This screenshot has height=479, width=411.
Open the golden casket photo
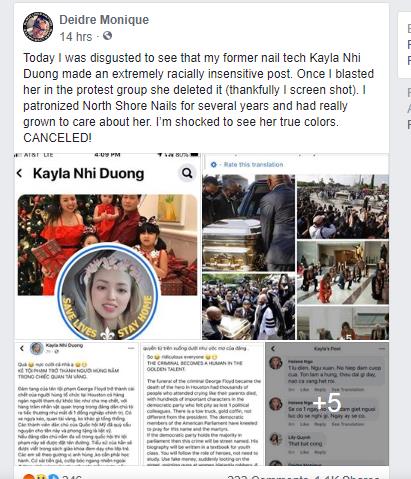coord(248,223)
